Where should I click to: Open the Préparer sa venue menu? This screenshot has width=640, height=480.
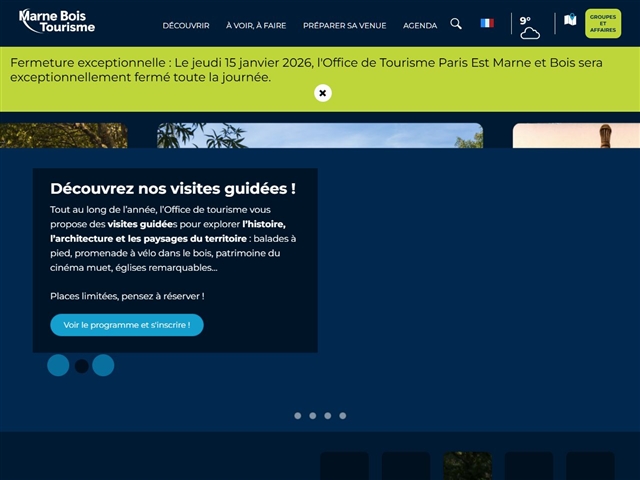[x=344, y=25]
